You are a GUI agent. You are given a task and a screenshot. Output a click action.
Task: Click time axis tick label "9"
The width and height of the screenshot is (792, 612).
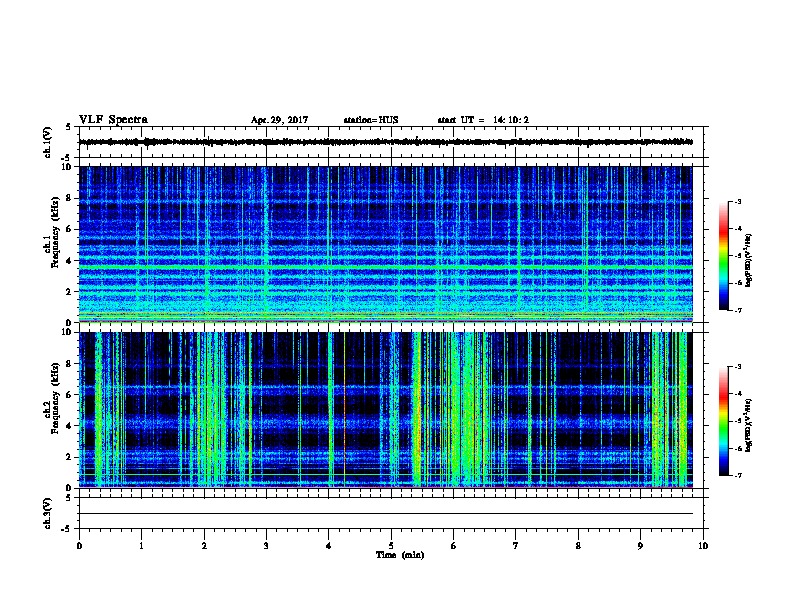point(640,546)
